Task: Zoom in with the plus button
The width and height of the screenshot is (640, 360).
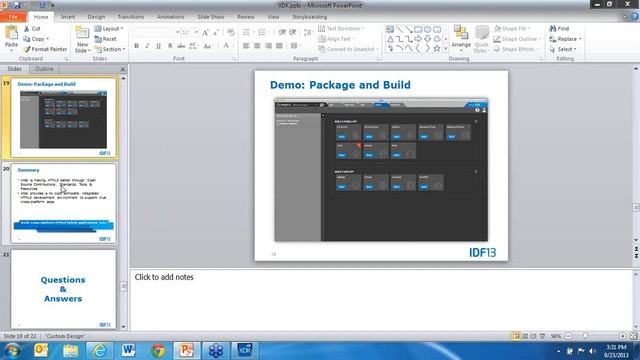Action: (x=622, y=336)
